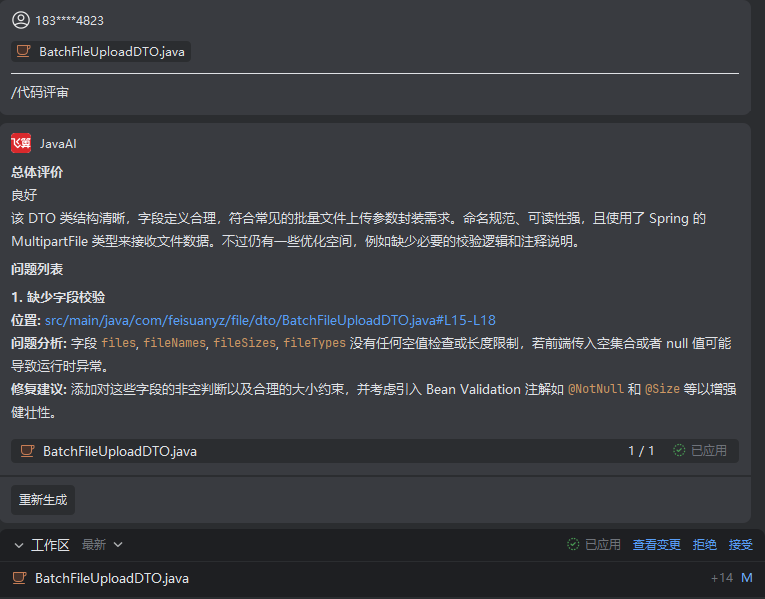Click 查看变更 to view changes
765x599 pixels.
tap(657, 545)
